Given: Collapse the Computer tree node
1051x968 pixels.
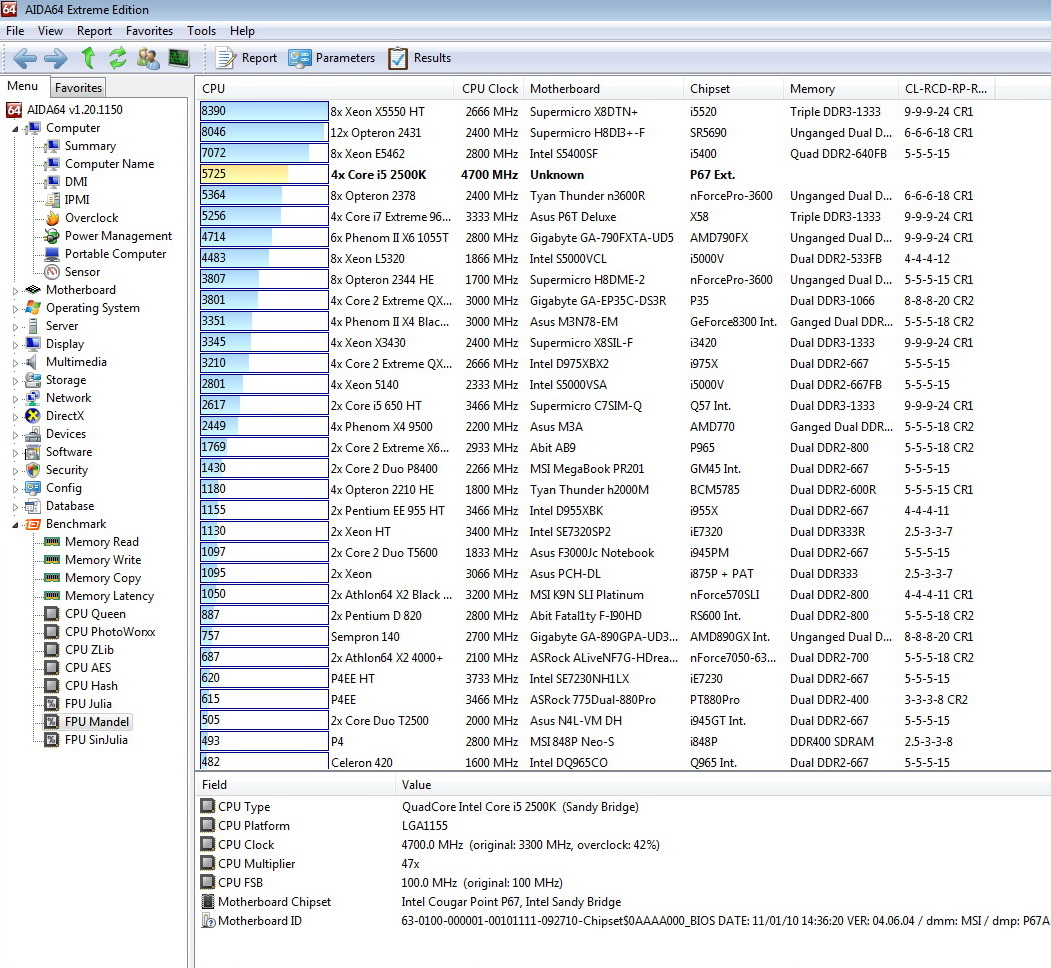Looking at the screenshot, I should [x=15, y=129].
